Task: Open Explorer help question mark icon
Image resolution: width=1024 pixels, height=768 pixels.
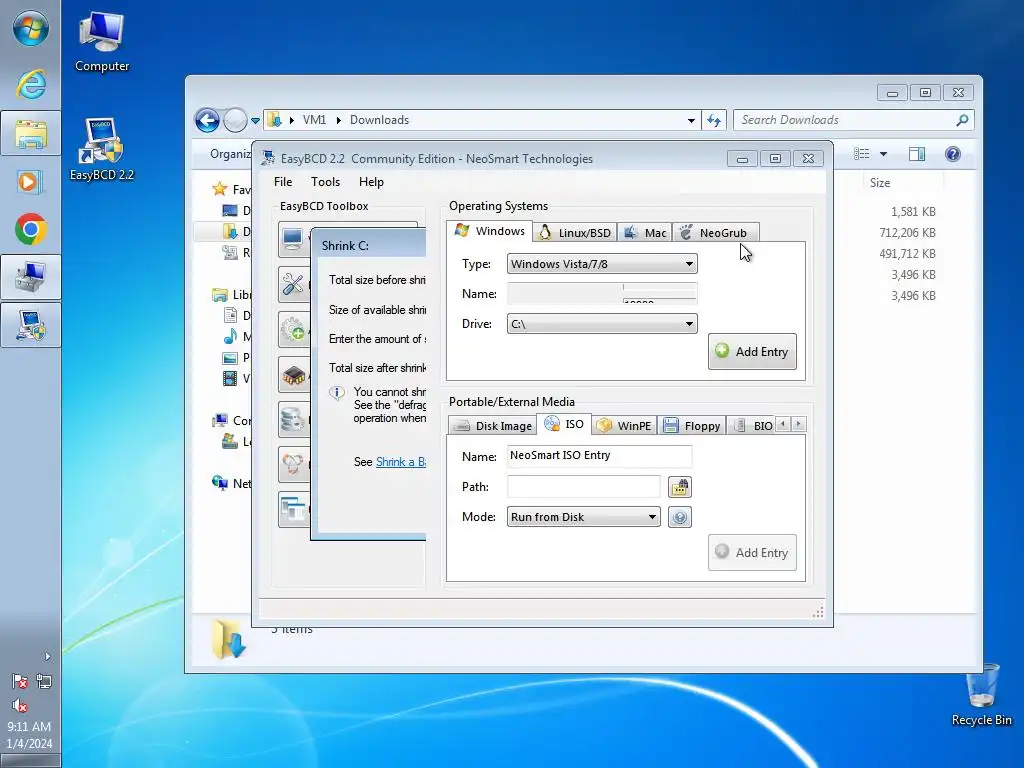Action: pos(953,154)
